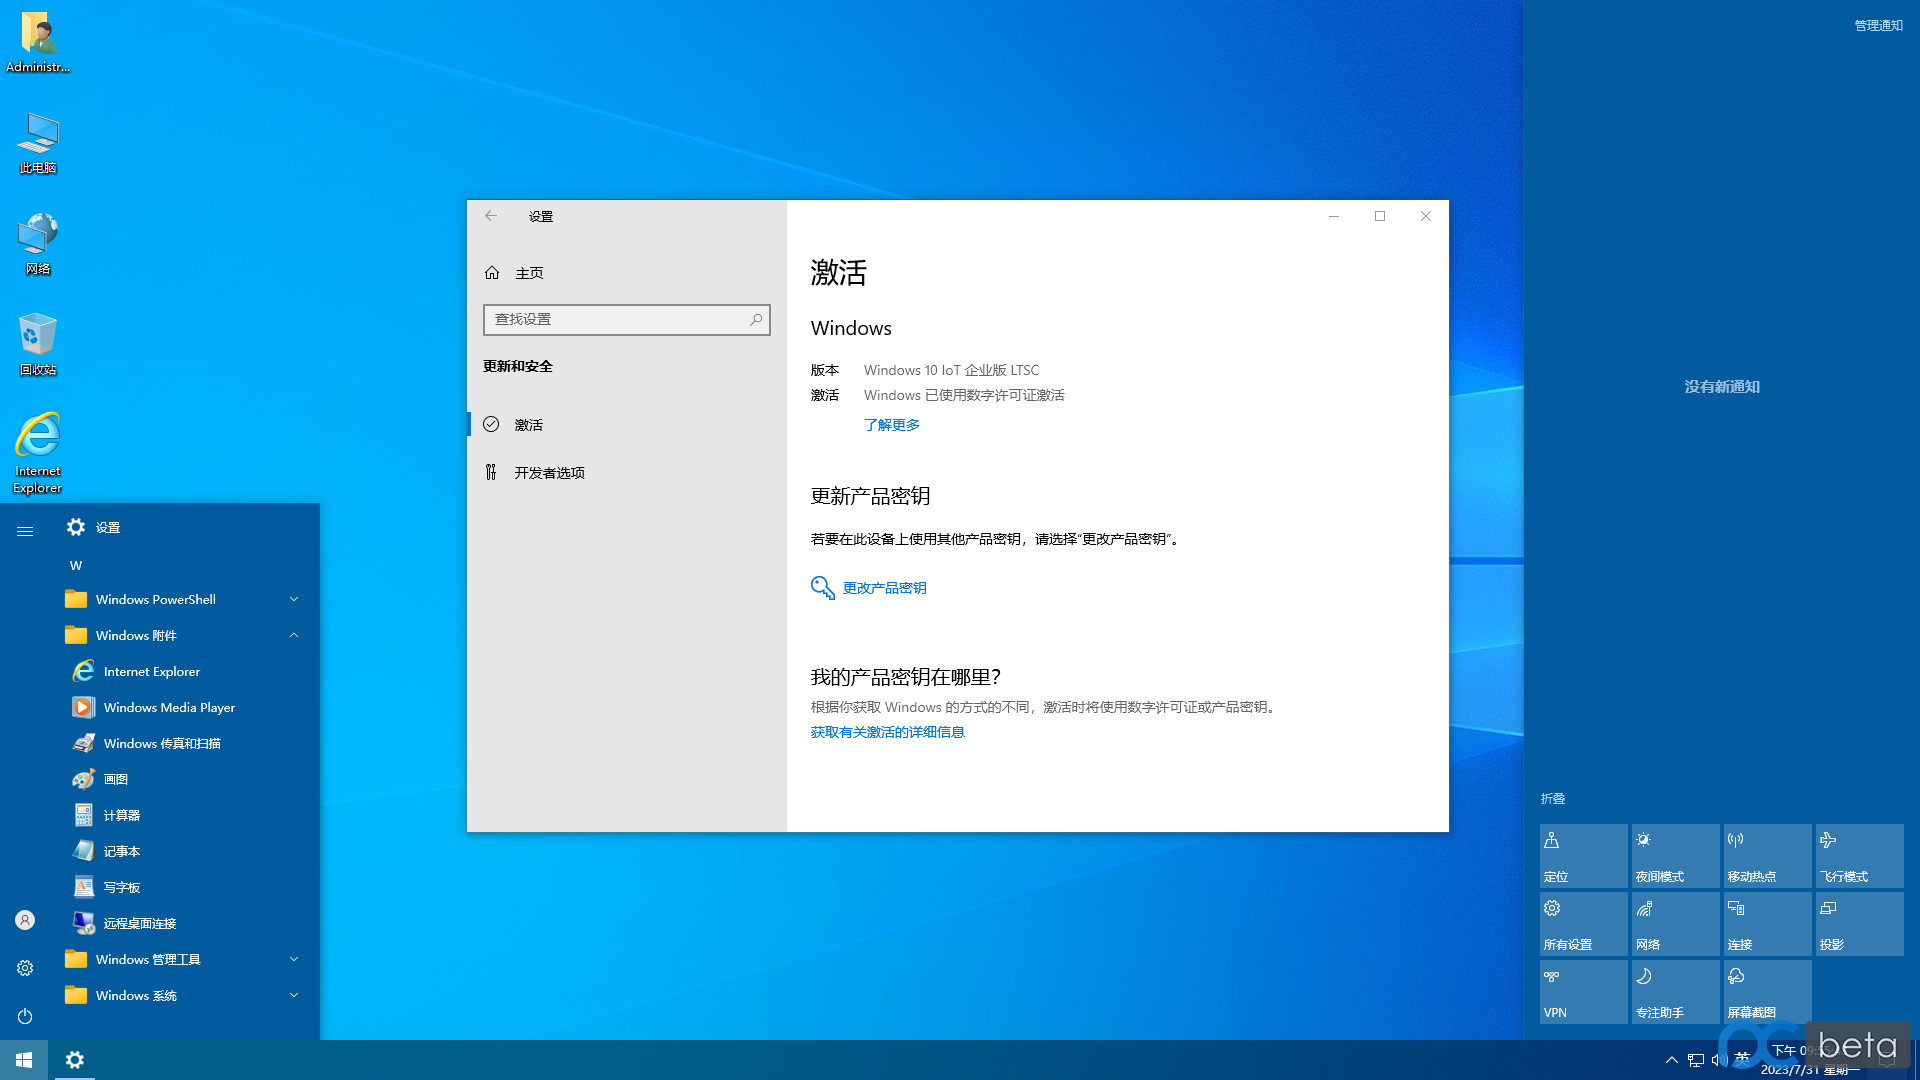This screenshot has height=1080, width=1920.
Task: Open the 投影 project quick action tile
Action: pyautogui.click(x=1860, y=924)
